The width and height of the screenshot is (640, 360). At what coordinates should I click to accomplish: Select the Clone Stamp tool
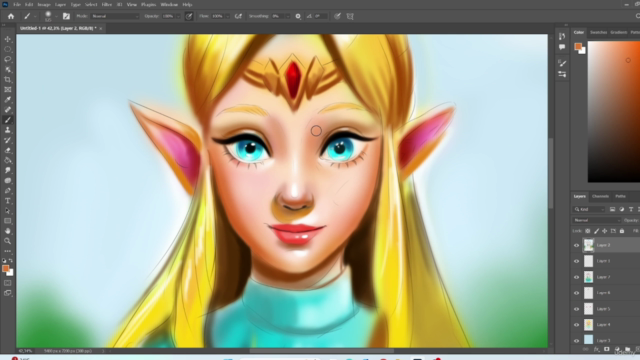tap(7, 130)
